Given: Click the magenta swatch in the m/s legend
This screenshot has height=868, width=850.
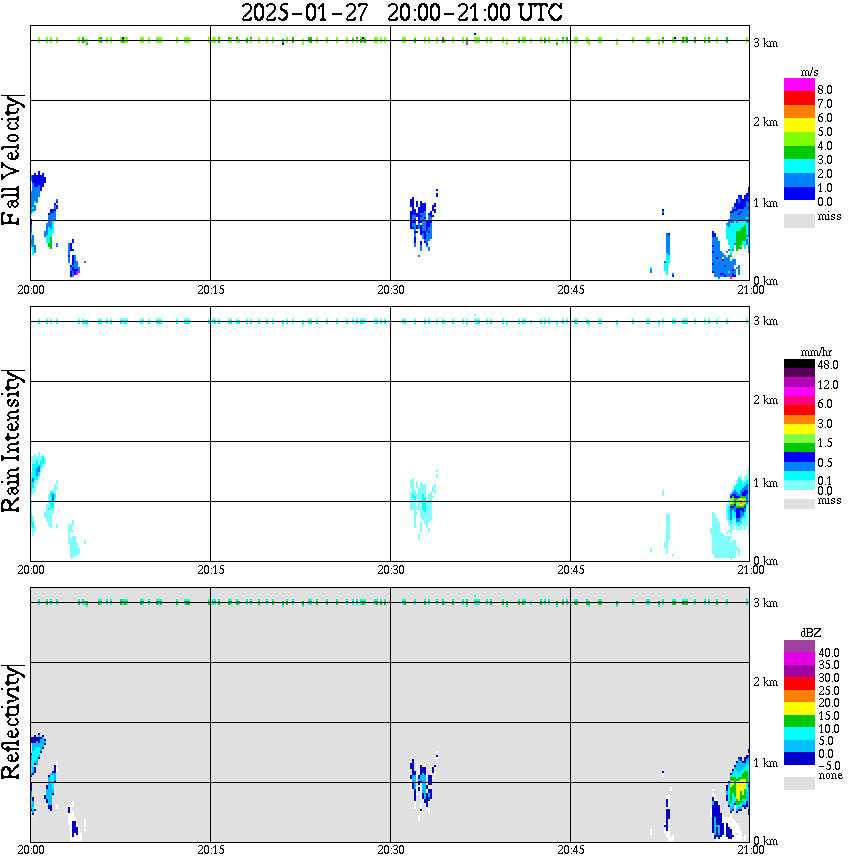Looking at the screenshot, I should [x=799, y=85].
